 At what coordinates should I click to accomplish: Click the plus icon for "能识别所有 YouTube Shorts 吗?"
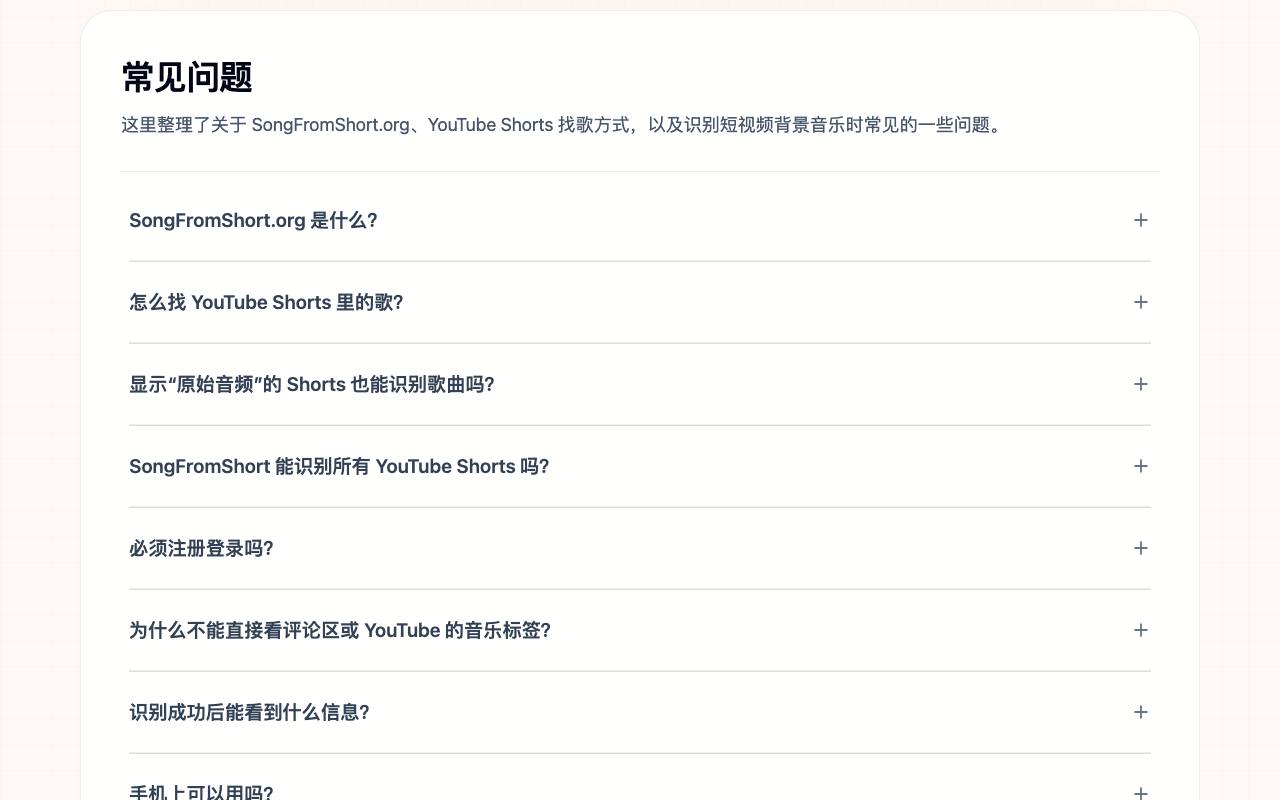pos(1141,466)
